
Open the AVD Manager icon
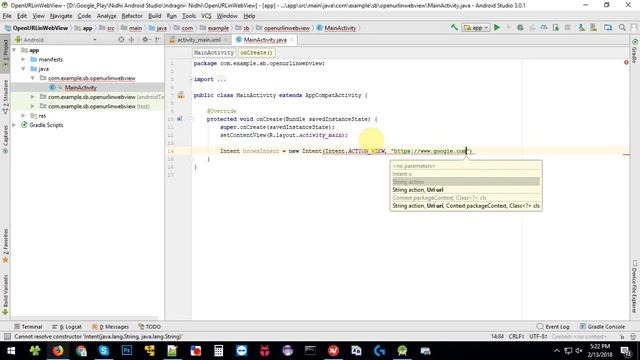[581, 27]
